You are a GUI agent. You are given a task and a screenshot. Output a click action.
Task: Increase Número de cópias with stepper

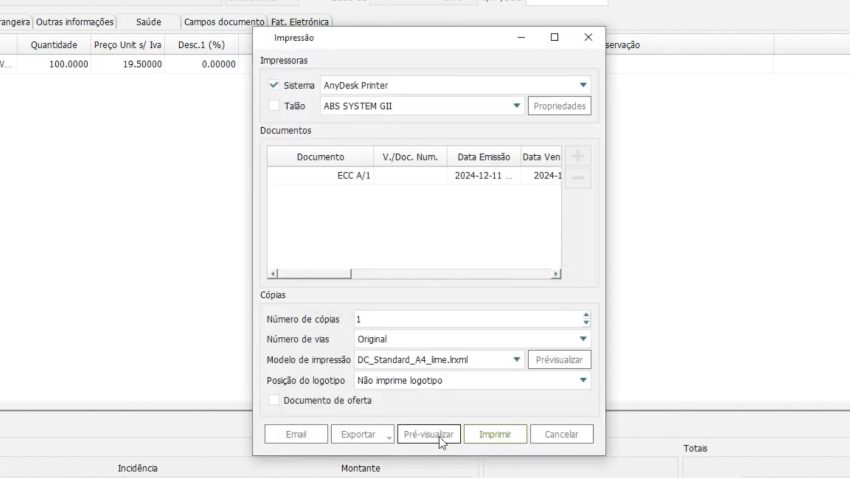[585, 315]
